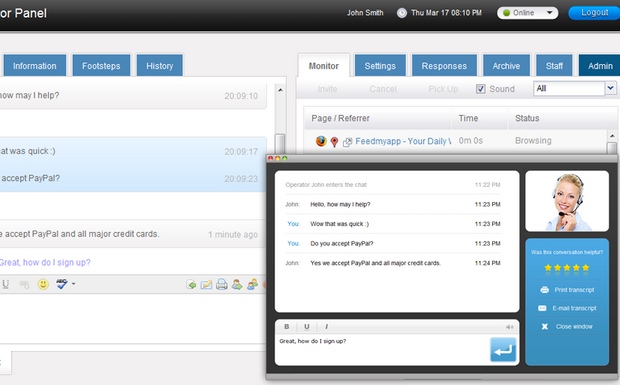The height and width of the screenshot is (385, 620).
Task: Switch to the Information tab
Action: pos(35,66)
